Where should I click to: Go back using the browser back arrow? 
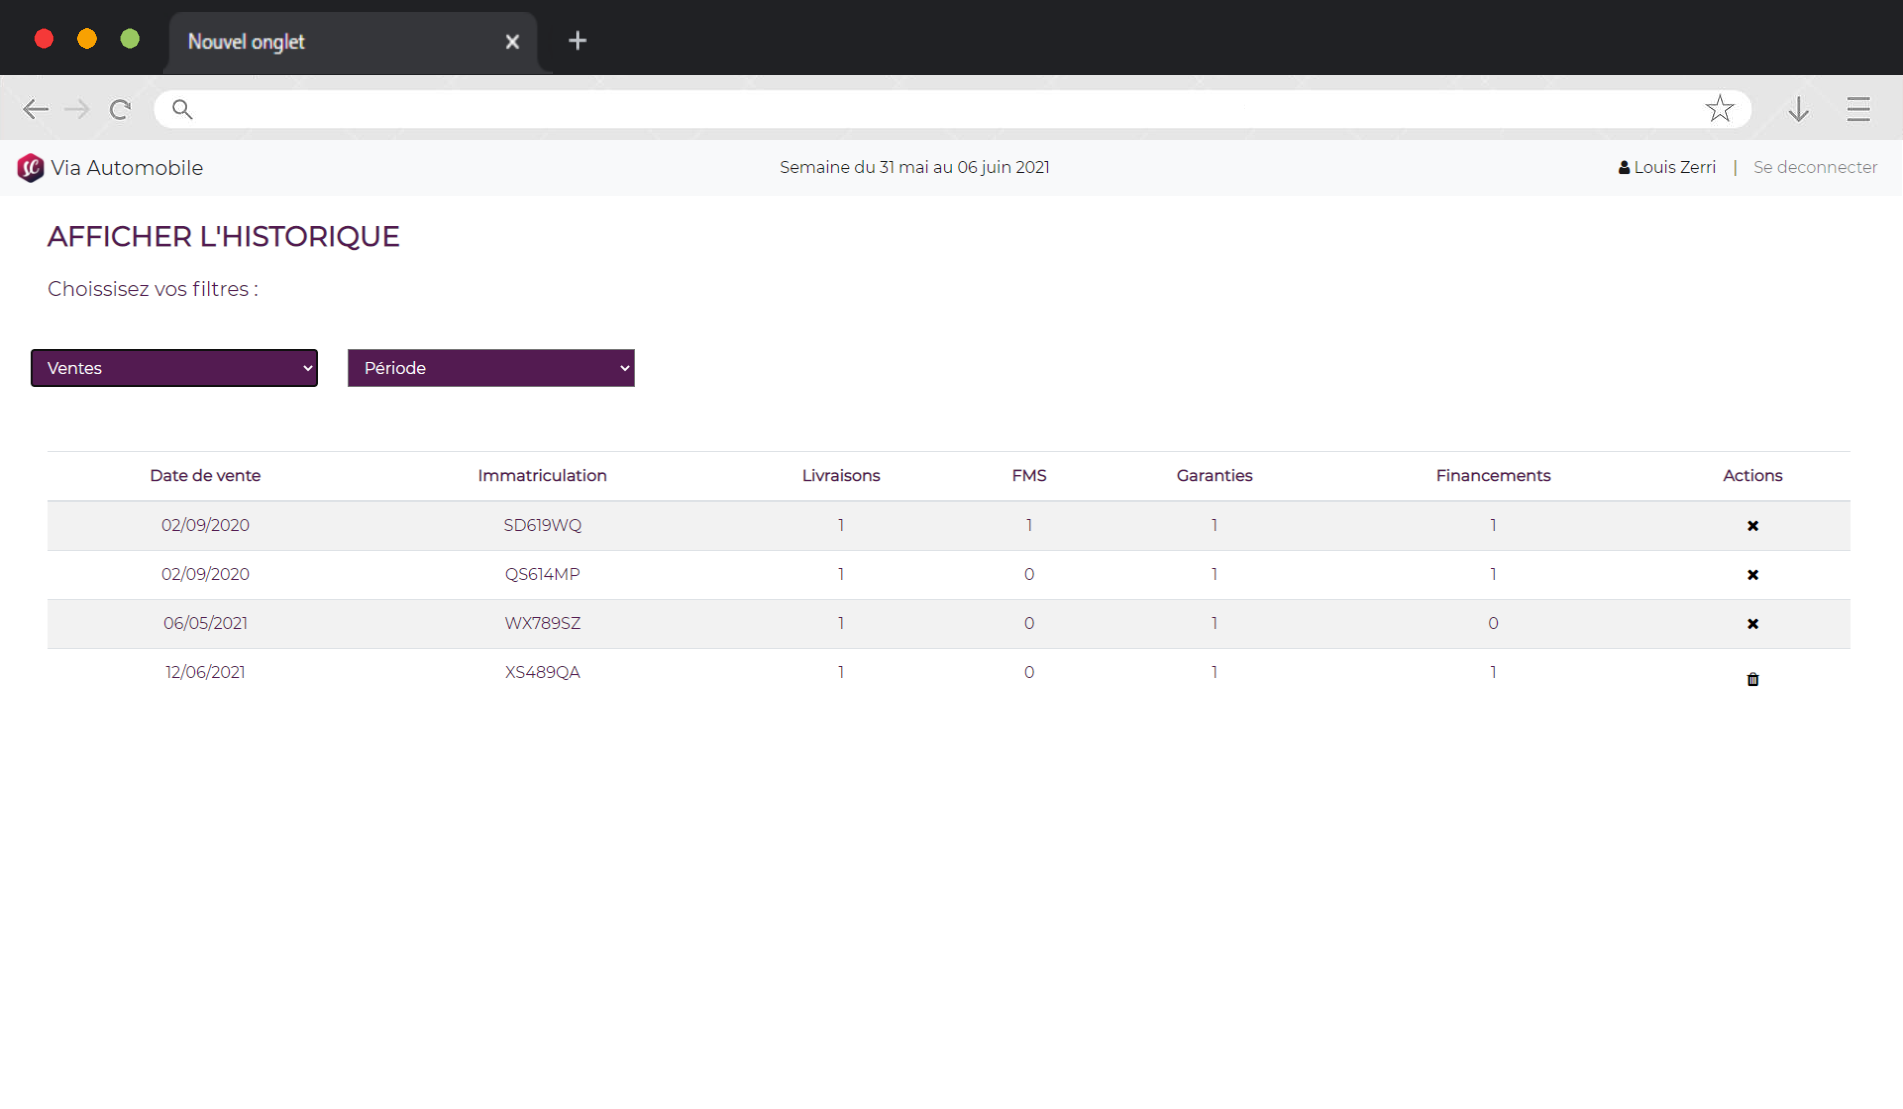(35, 109)
